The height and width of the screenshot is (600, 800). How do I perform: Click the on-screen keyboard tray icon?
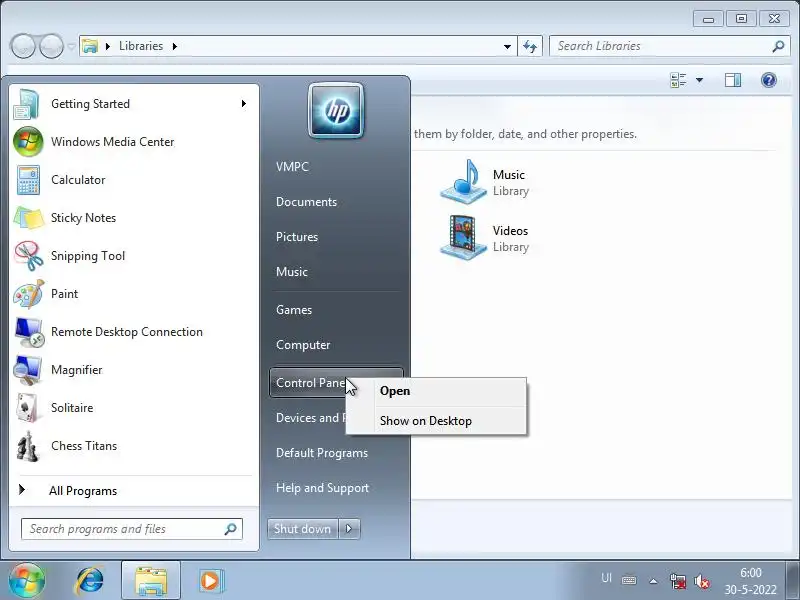click(x=629, y=580)
